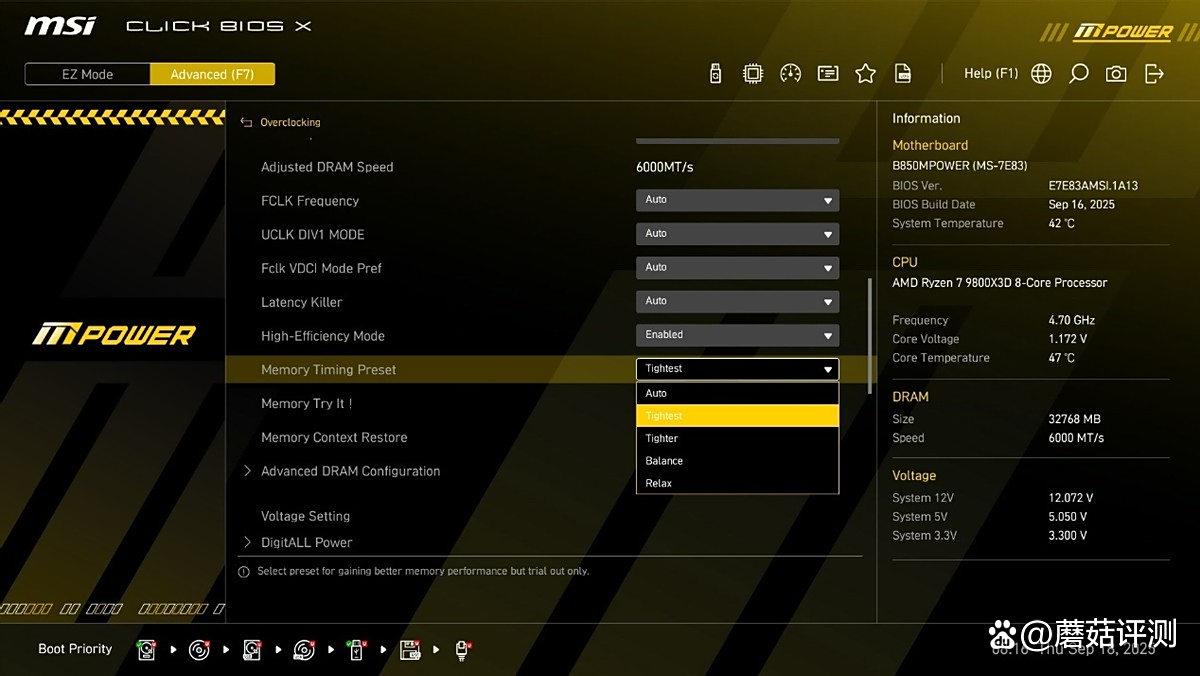
Task: Open Help (F1)
Action: coord(991,73)
